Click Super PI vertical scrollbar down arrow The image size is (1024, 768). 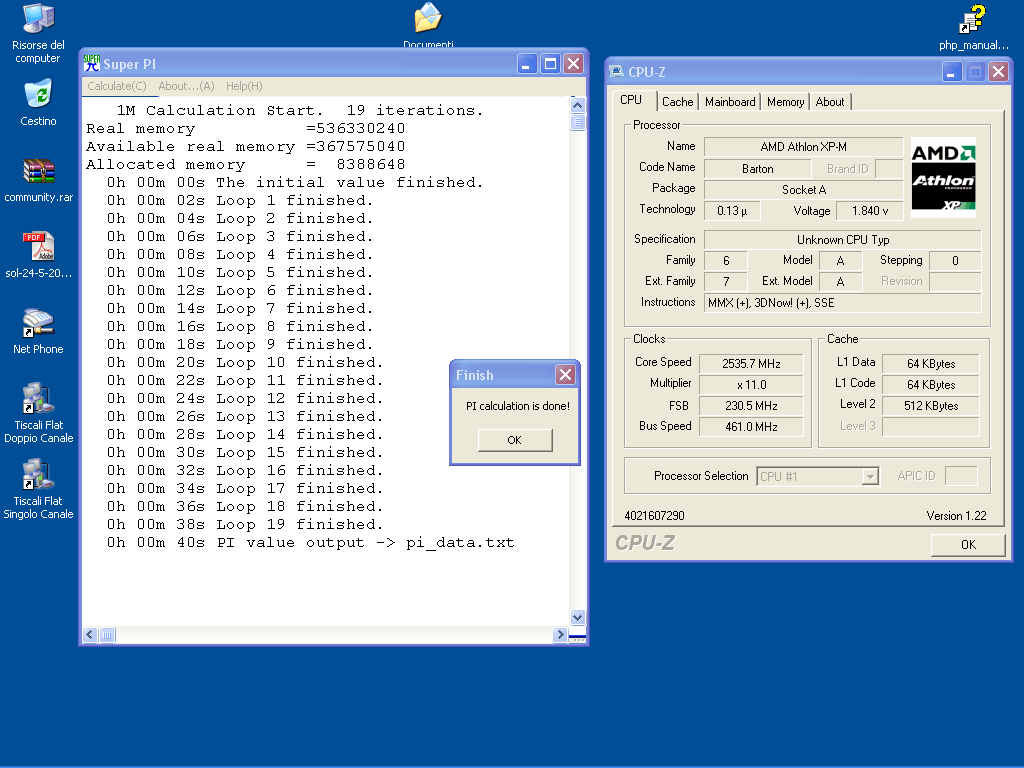577,617
